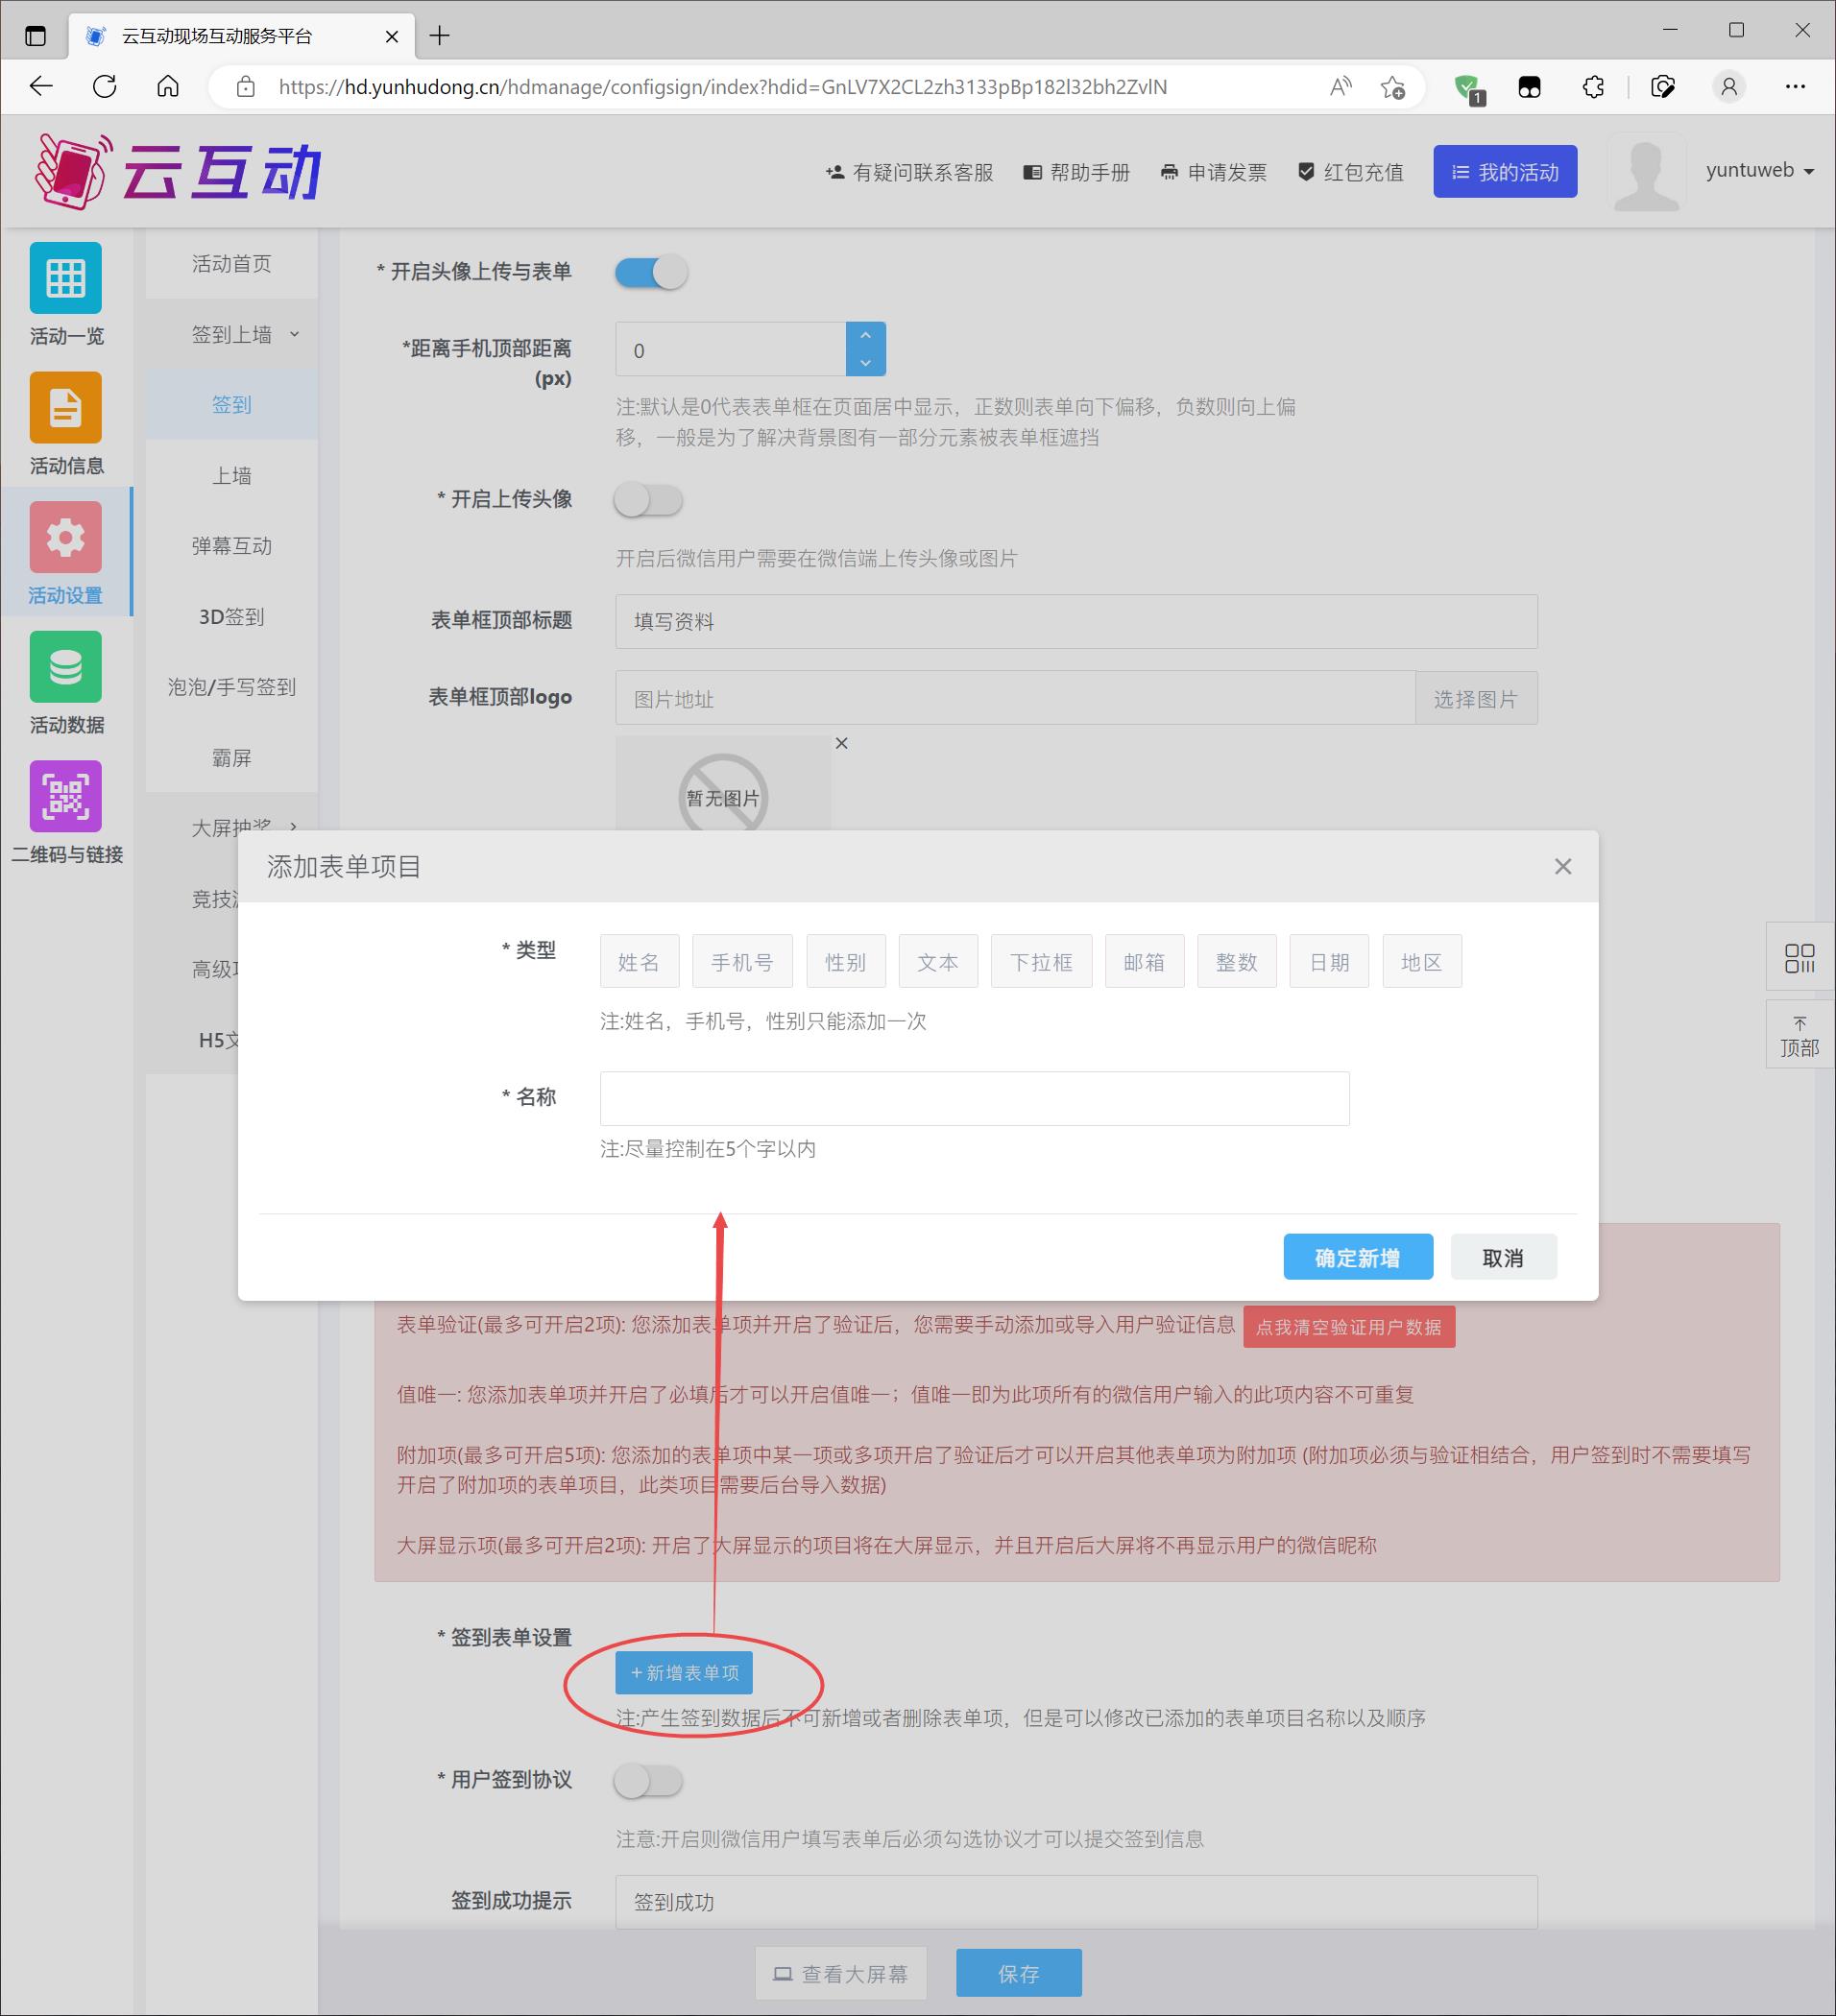Click the 确定新增 button
The image size is (1836, 2016).
click(x=1357, y=1257)
